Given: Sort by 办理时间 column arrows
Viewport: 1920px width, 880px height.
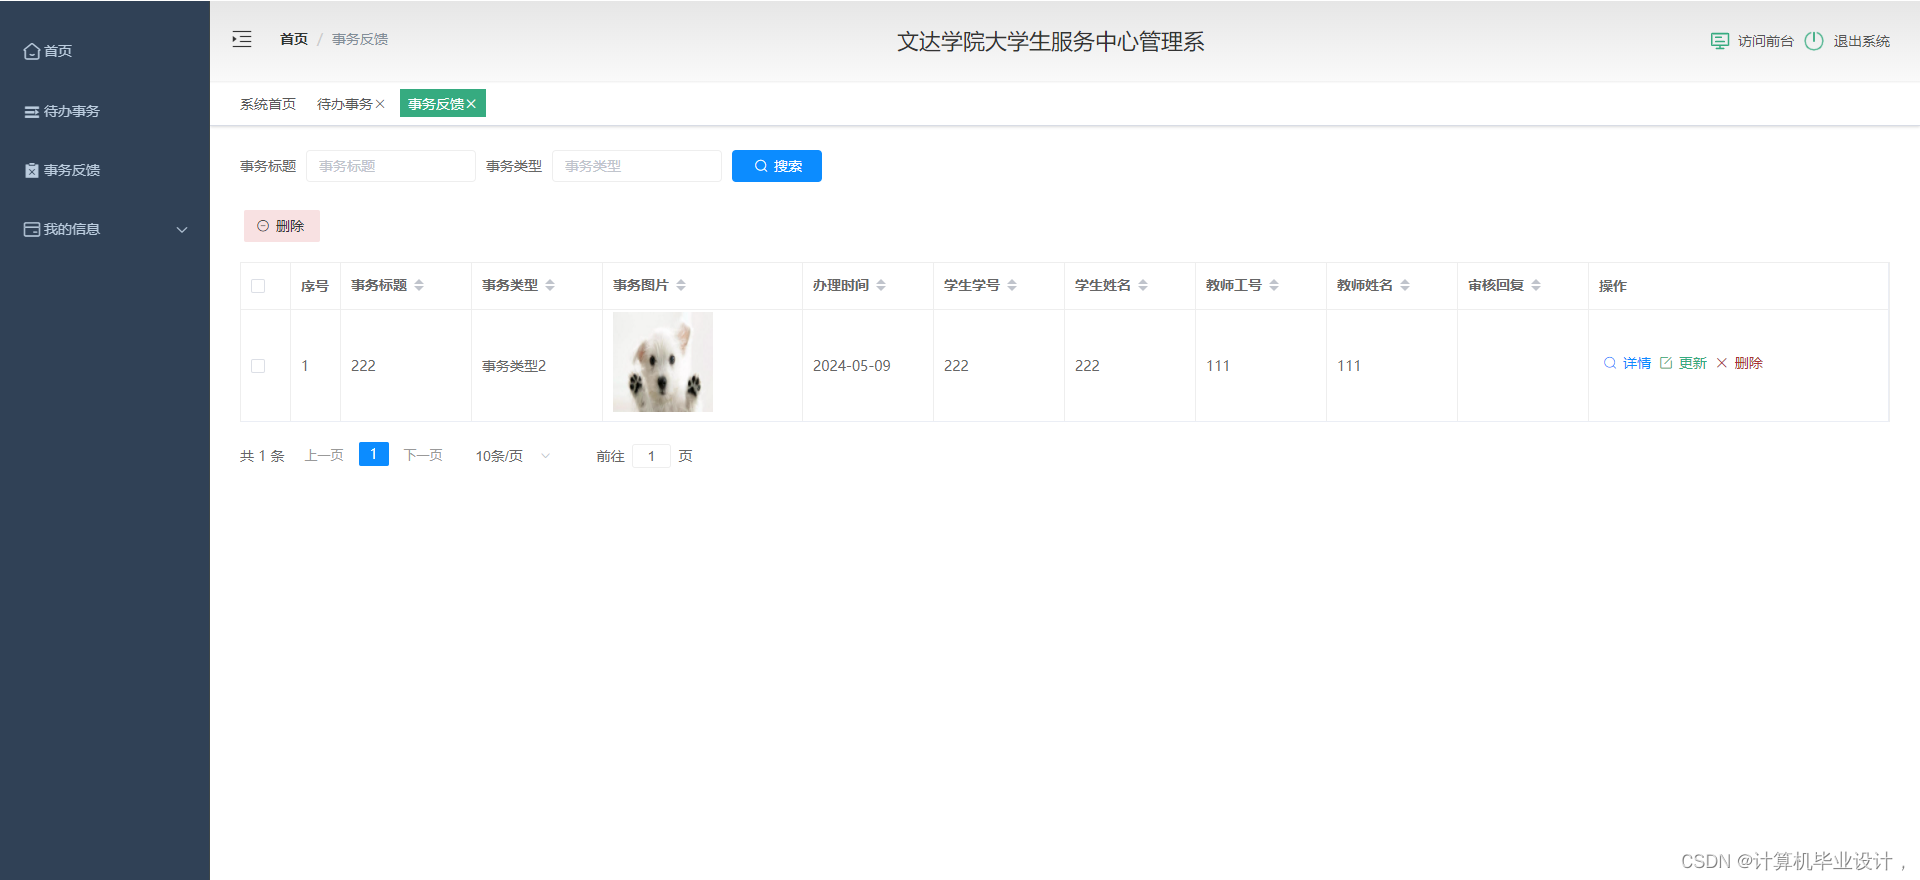Looking at the screenshot, I should click(x=881, y=285).
